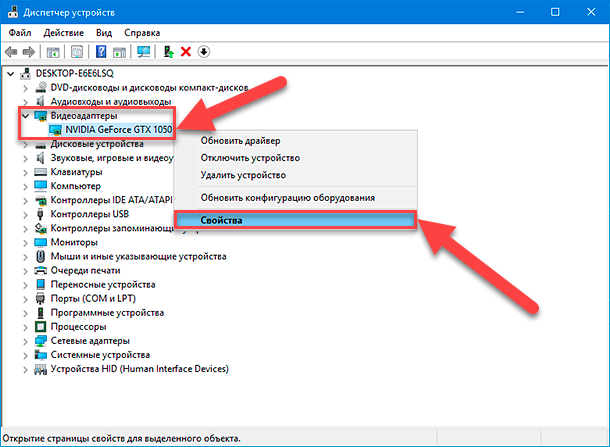This screenshot has height=447, width=610.
Task: Click the Контроллеры USB plug icon
Action: pyautogui.click(x=40, y=214)
